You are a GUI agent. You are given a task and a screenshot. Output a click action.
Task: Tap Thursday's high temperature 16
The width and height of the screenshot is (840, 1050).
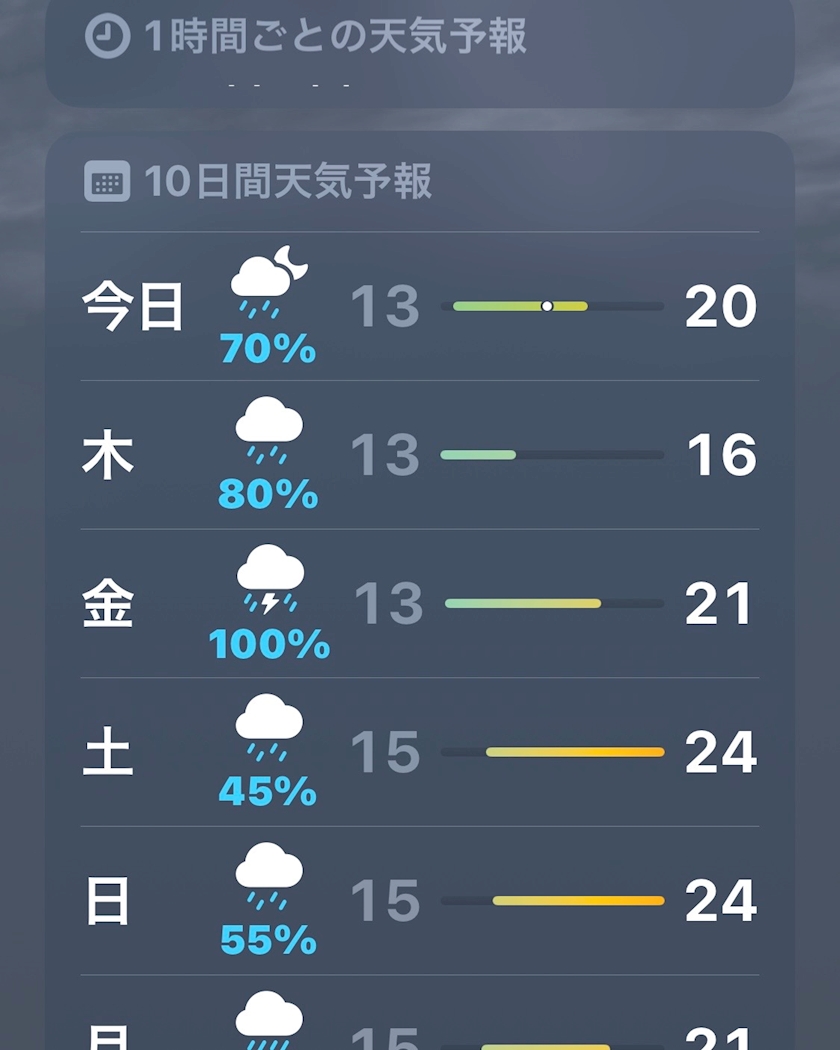[721, 455]
